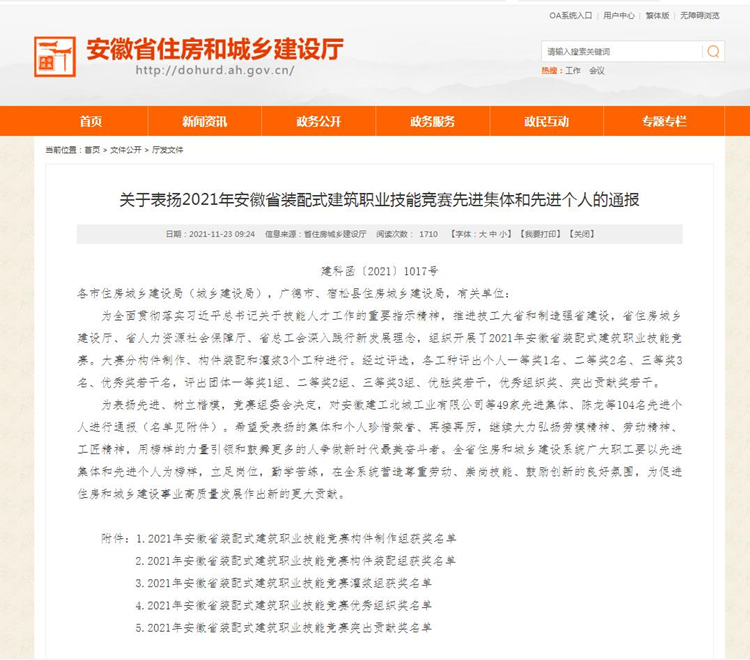This screenshot has height=660, width=750.
Task: Switch to 繁体版 traditional Chinese
Action: [657, 16]
